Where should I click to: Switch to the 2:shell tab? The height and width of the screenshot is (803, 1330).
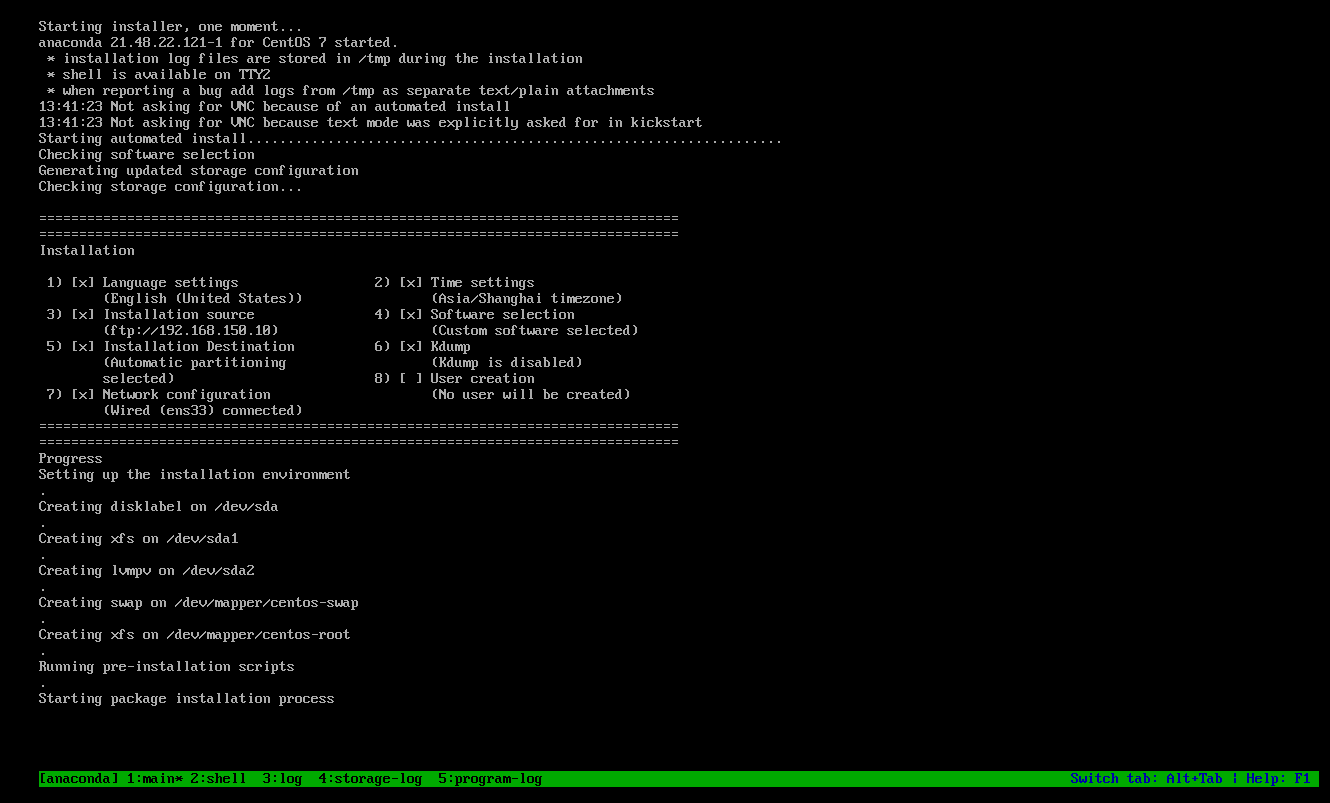pyautogui.click(x=219, y=779)
